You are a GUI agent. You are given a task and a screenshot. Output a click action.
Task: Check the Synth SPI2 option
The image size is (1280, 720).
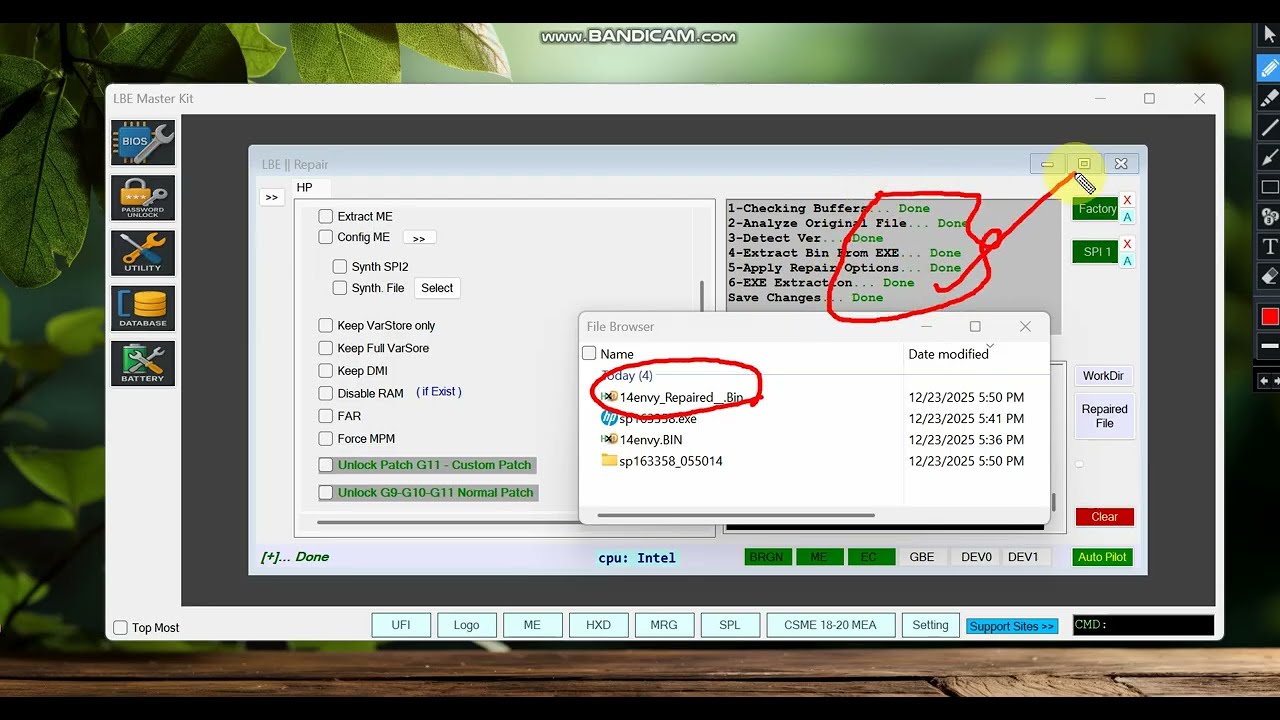pos(340,267)
